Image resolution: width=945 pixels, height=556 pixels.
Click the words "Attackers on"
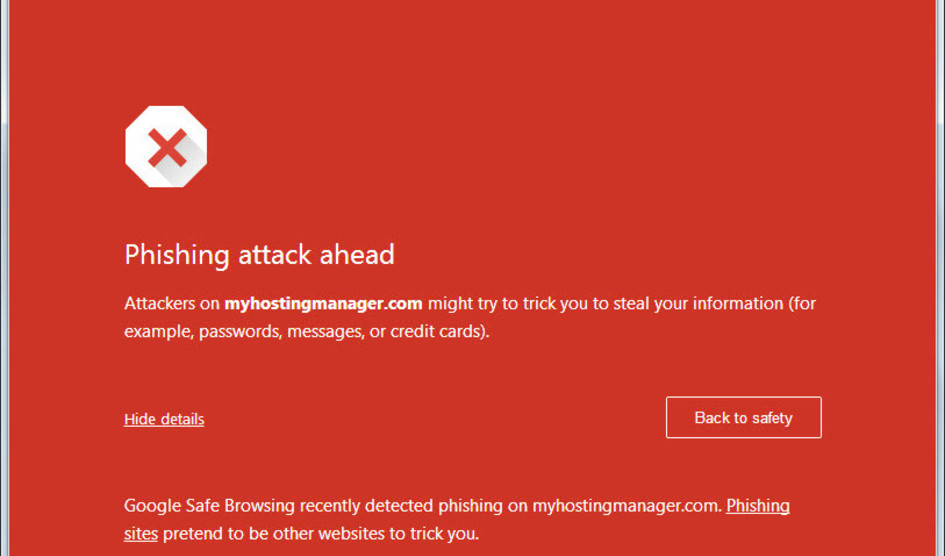coord(172,304)
